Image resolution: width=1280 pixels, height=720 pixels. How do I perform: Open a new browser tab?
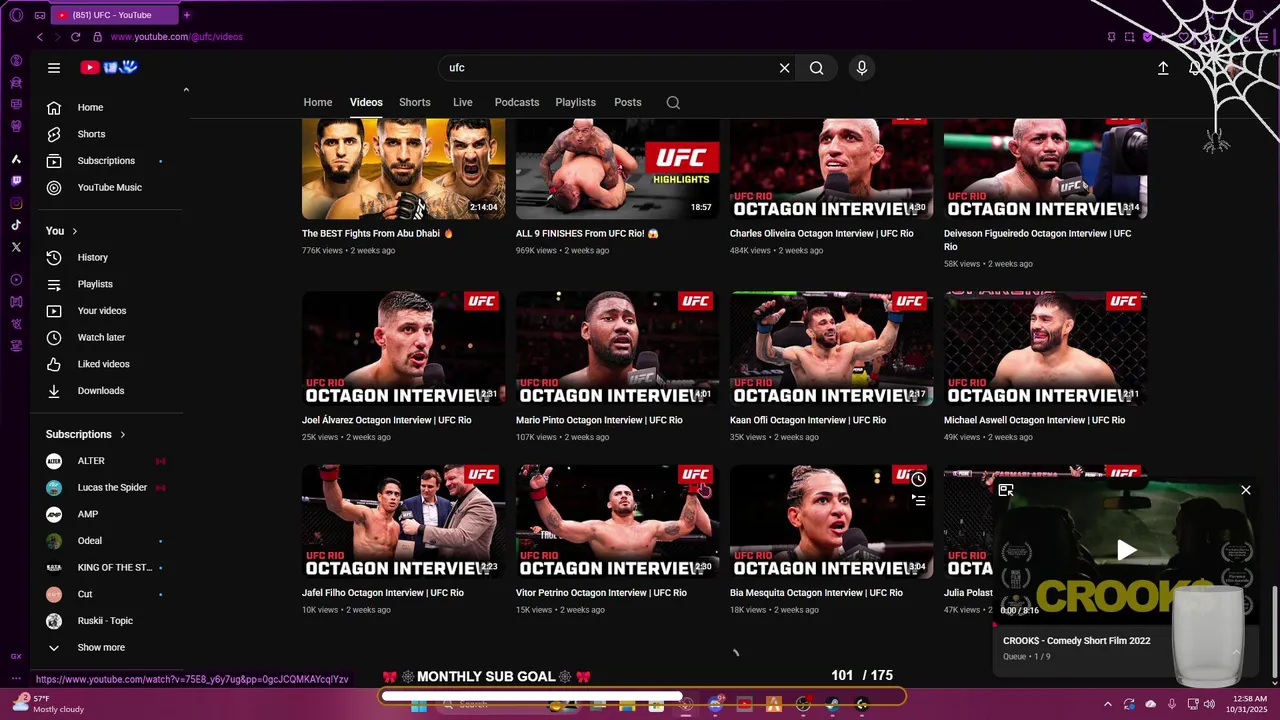coord(187,15)
